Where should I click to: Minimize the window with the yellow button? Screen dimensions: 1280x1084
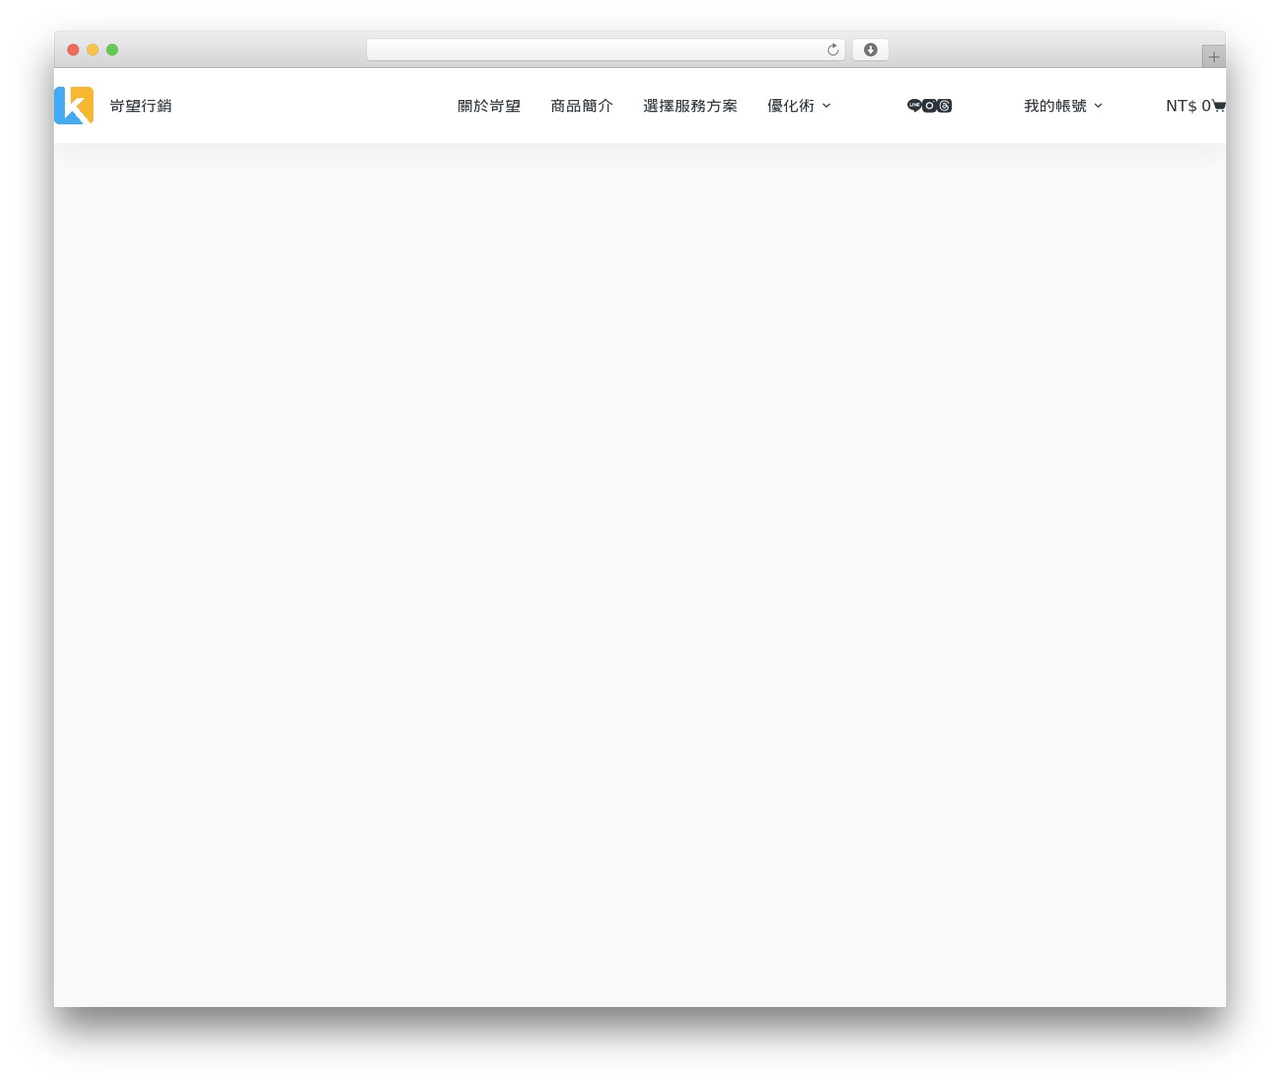(x=93, y=50)
